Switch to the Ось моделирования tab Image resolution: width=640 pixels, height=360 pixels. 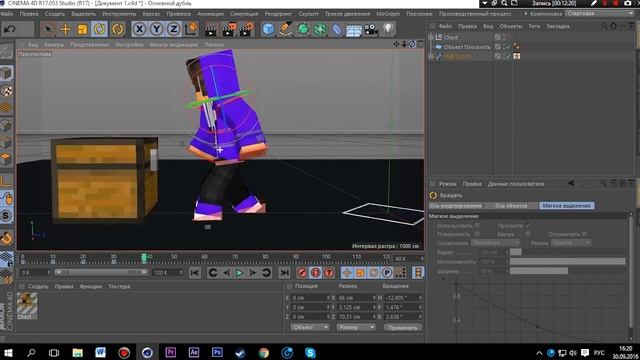[456, 206]
